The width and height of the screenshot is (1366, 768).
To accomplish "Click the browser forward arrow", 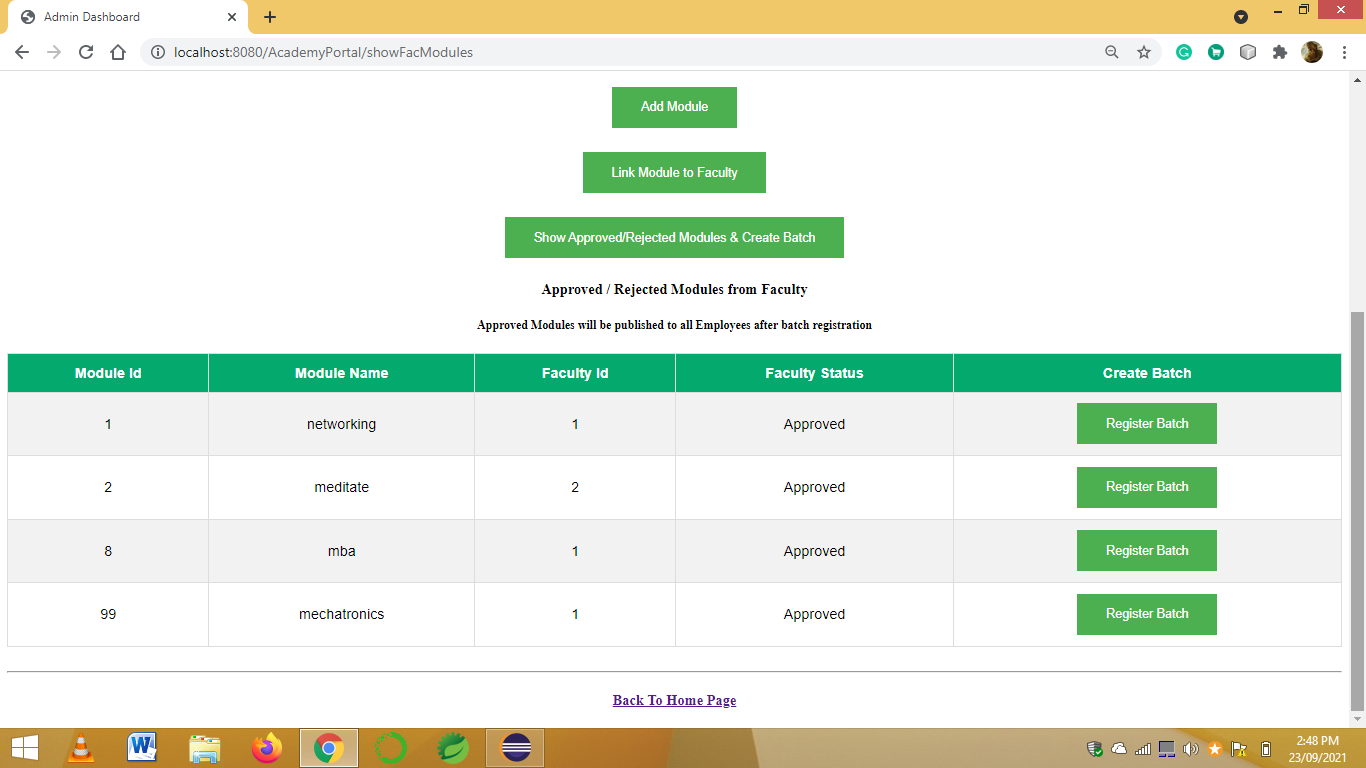I will click(x=54, y=52).
